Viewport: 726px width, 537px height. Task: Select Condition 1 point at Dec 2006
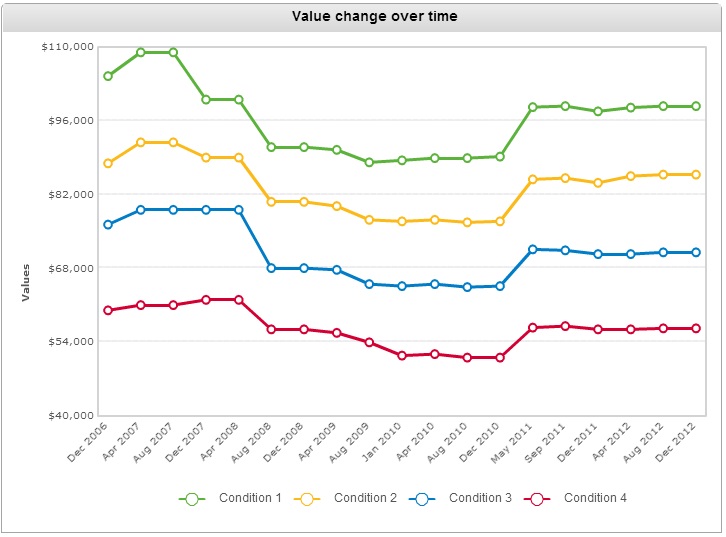point(108,76)
